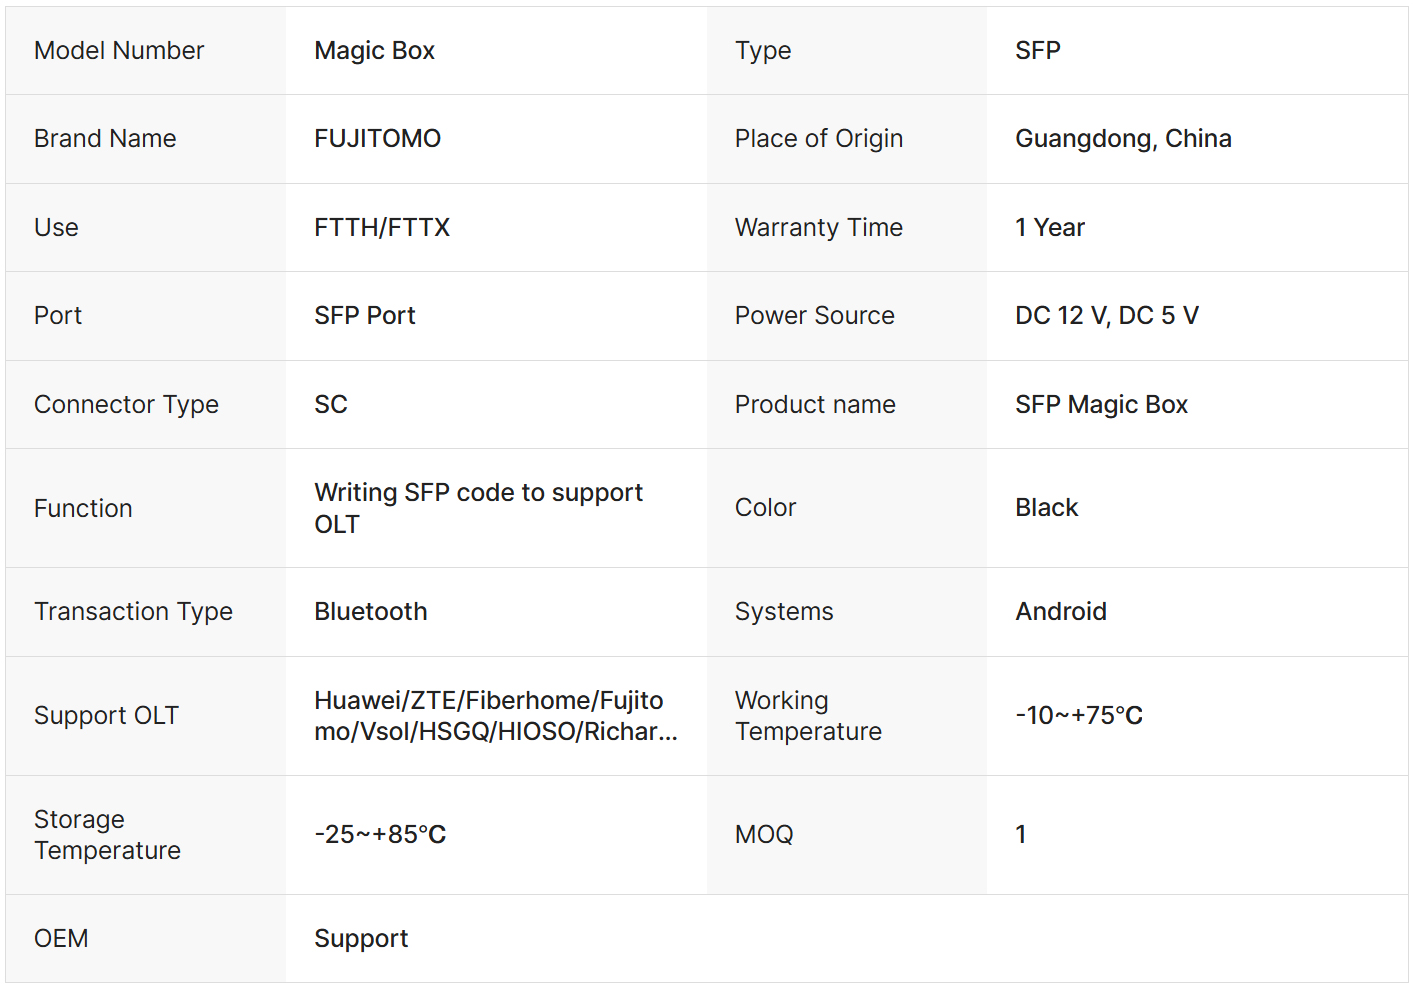
Task: Select the 1 Year warranty value
Action: pos(1049,228)
